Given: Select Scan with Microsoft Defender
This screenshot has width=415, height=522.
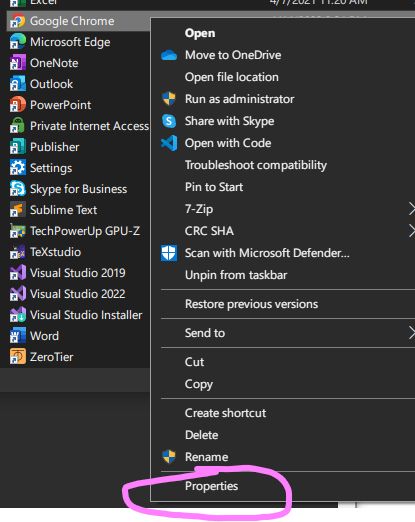Looking at the screenshot, I should pos(267,253).
